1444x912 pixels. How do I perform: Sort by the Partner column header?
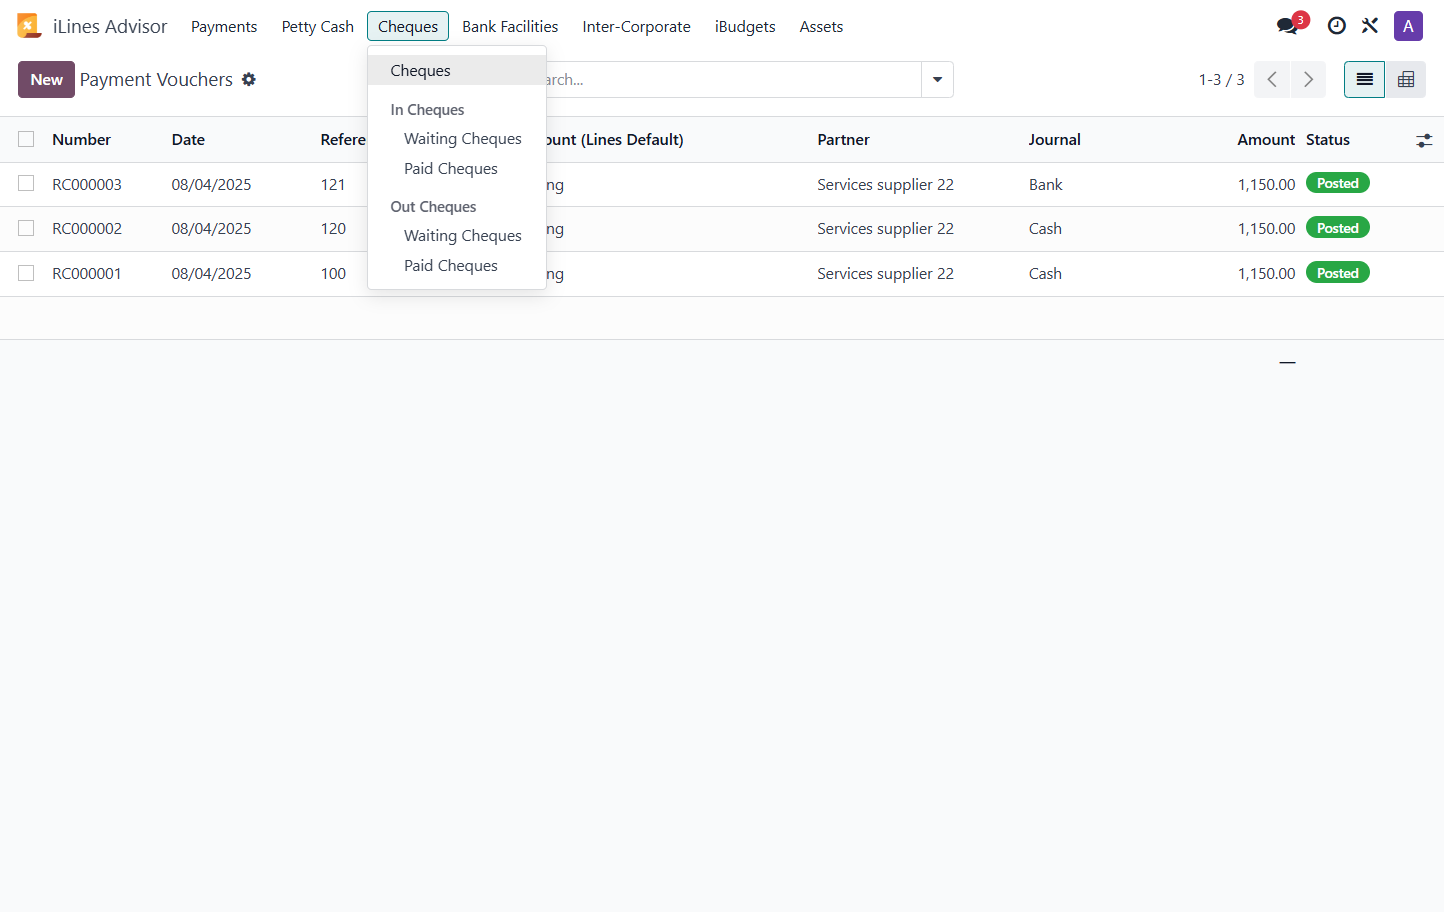pos(843,140)
